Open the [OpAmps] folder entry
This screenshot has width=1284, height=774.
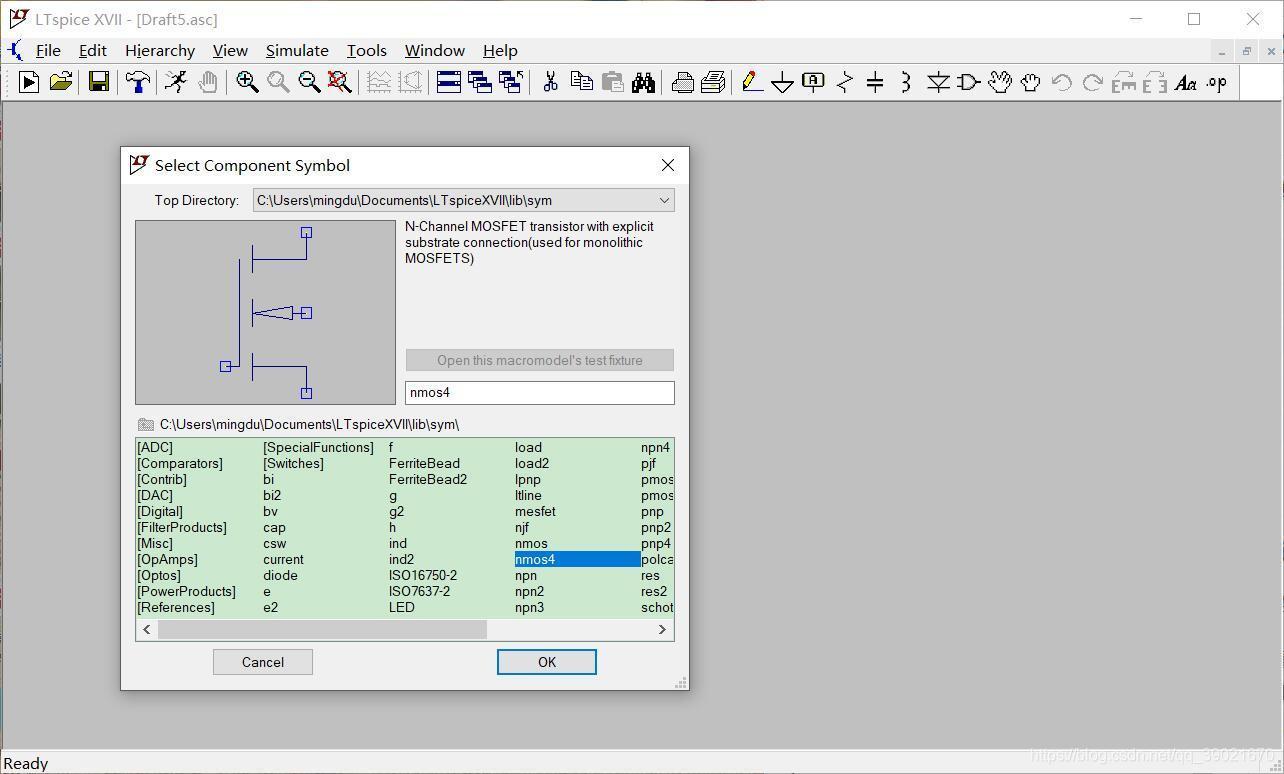(x=167, y=559)
